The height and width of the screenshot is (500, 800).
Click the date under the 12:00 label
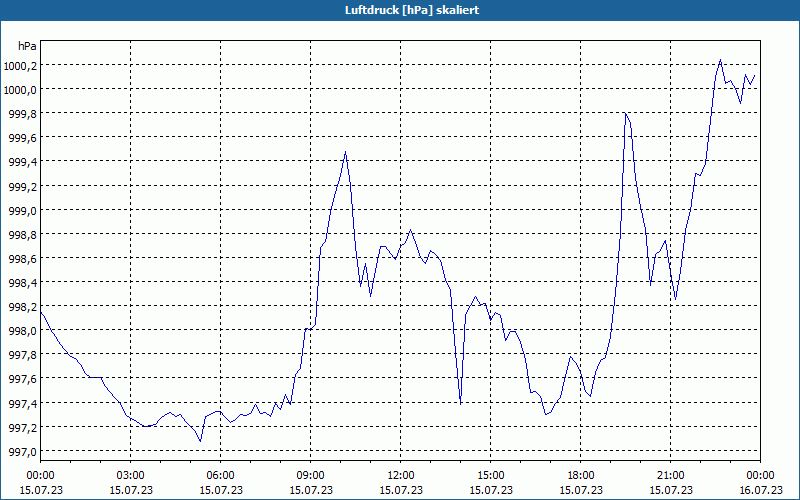401,490
